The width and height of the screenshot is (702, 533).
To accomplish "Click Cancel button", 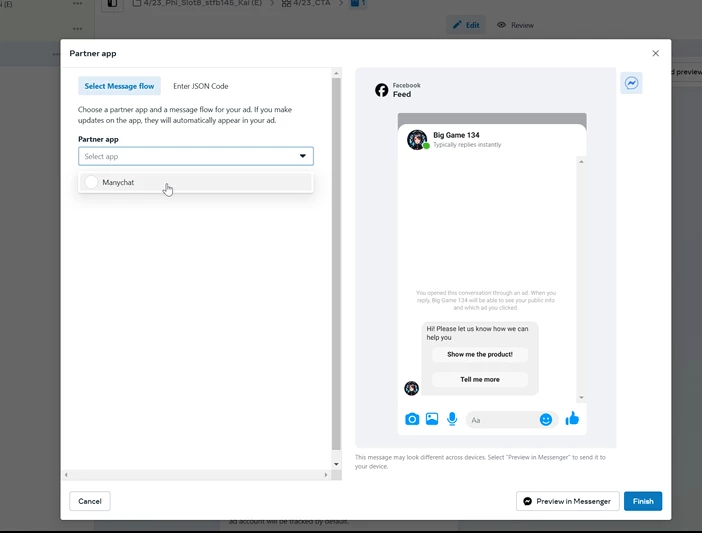I will [90, 501].
